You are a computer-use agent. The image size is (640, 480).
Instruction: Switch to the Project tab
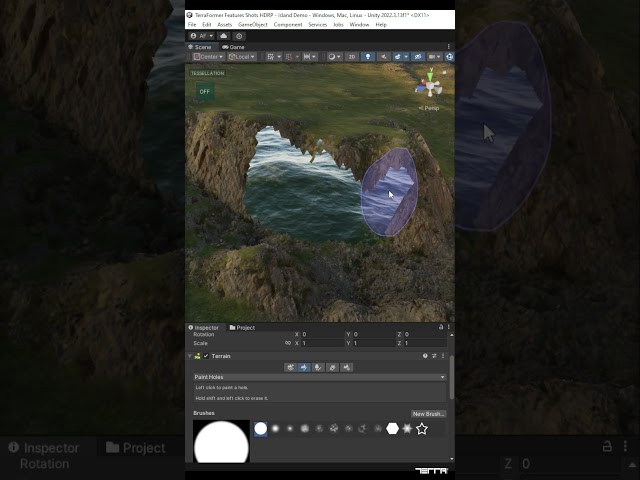click(x=242, y=327)
